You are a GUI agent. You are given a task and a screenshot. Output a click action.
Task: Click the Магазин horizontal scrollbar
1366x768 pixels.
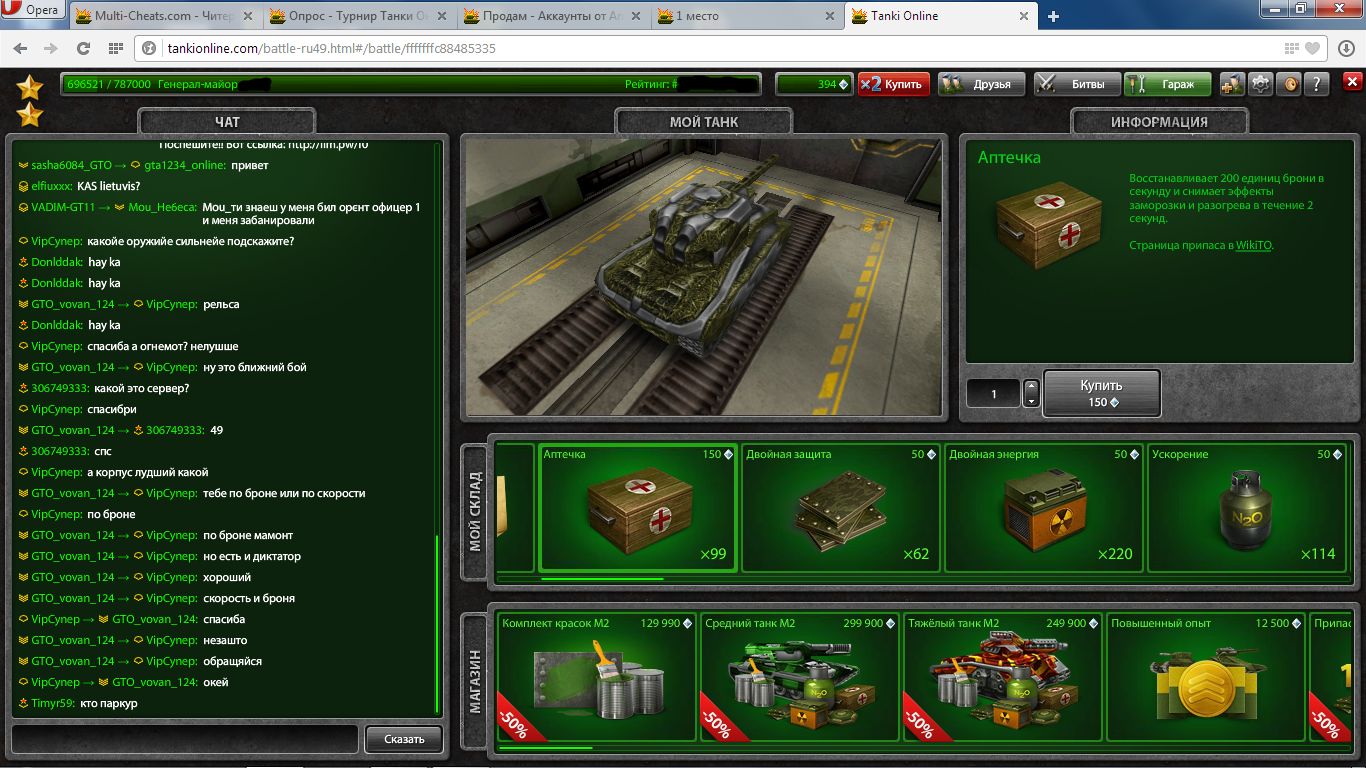tap(546, 747)
